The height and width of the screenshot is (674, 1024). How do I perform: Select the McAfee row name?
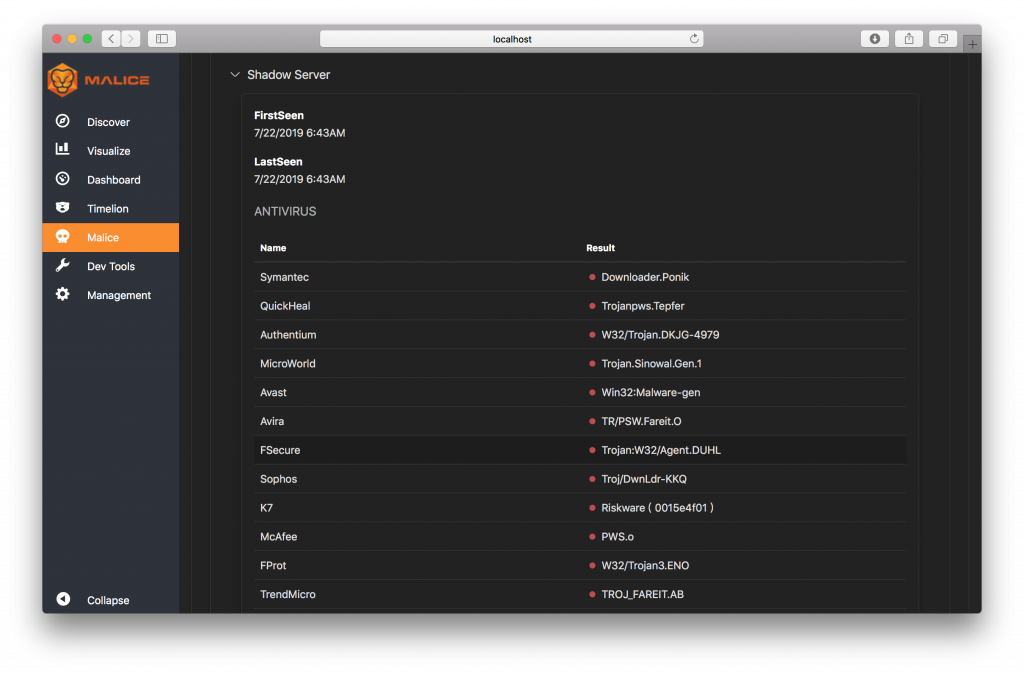278,536
